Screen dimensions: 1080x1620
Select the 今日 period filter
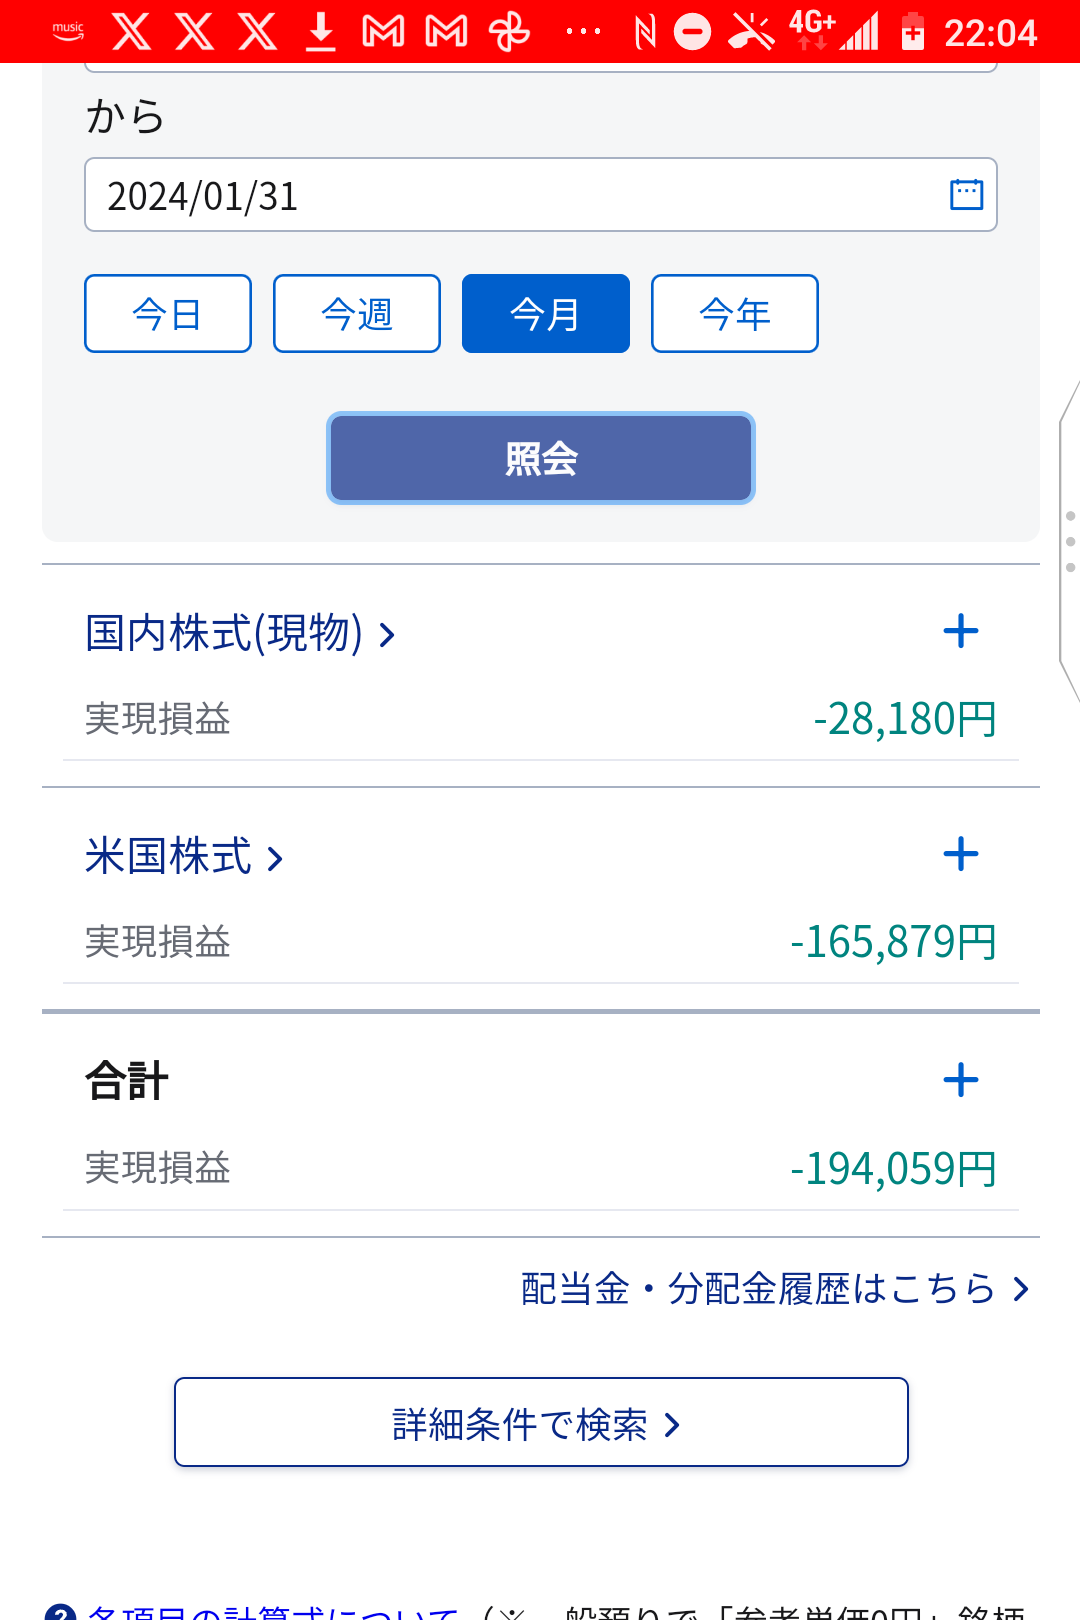[x=168, y=314]
